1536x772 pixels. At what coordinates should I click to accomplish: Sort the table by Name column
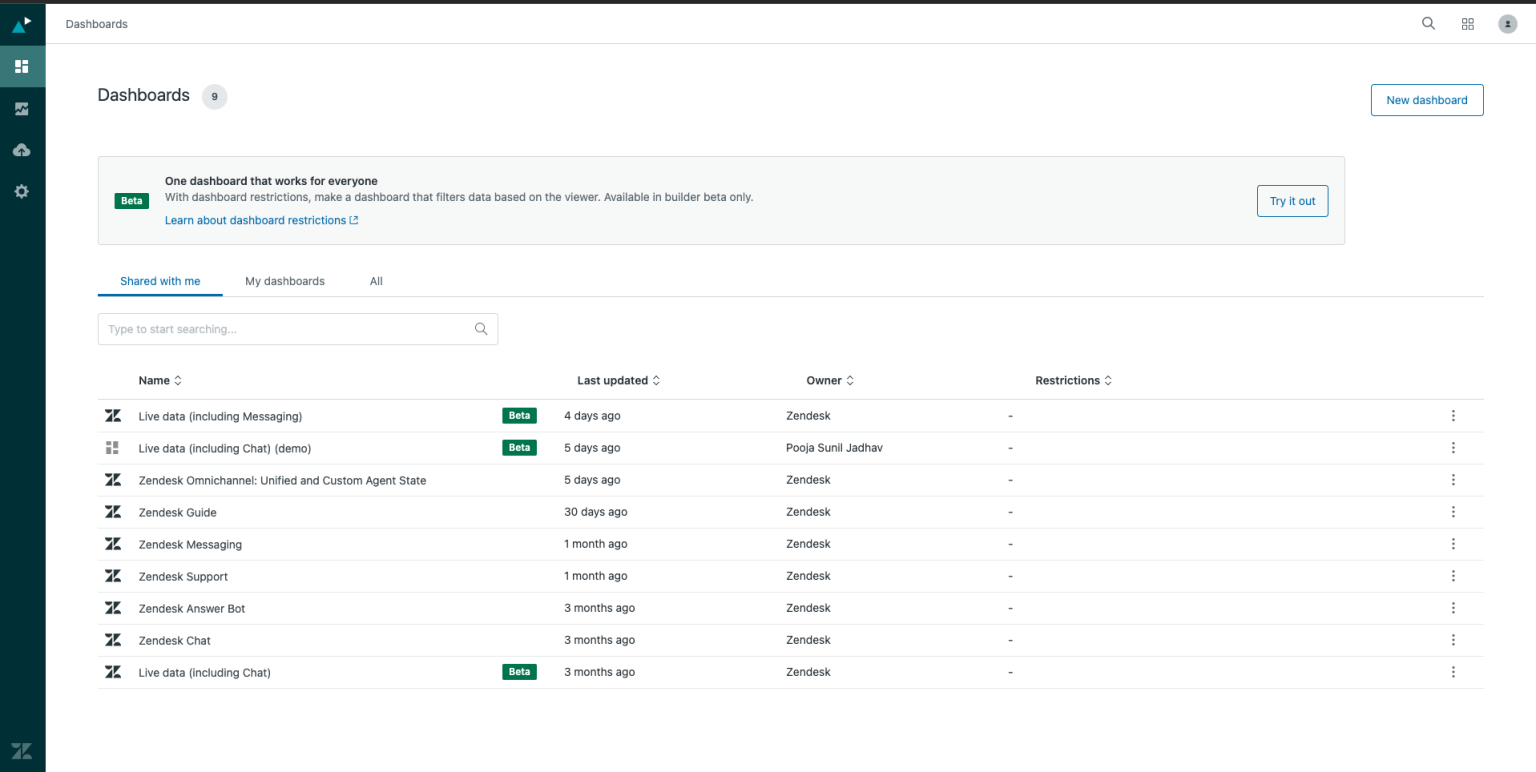coord(160,381)
